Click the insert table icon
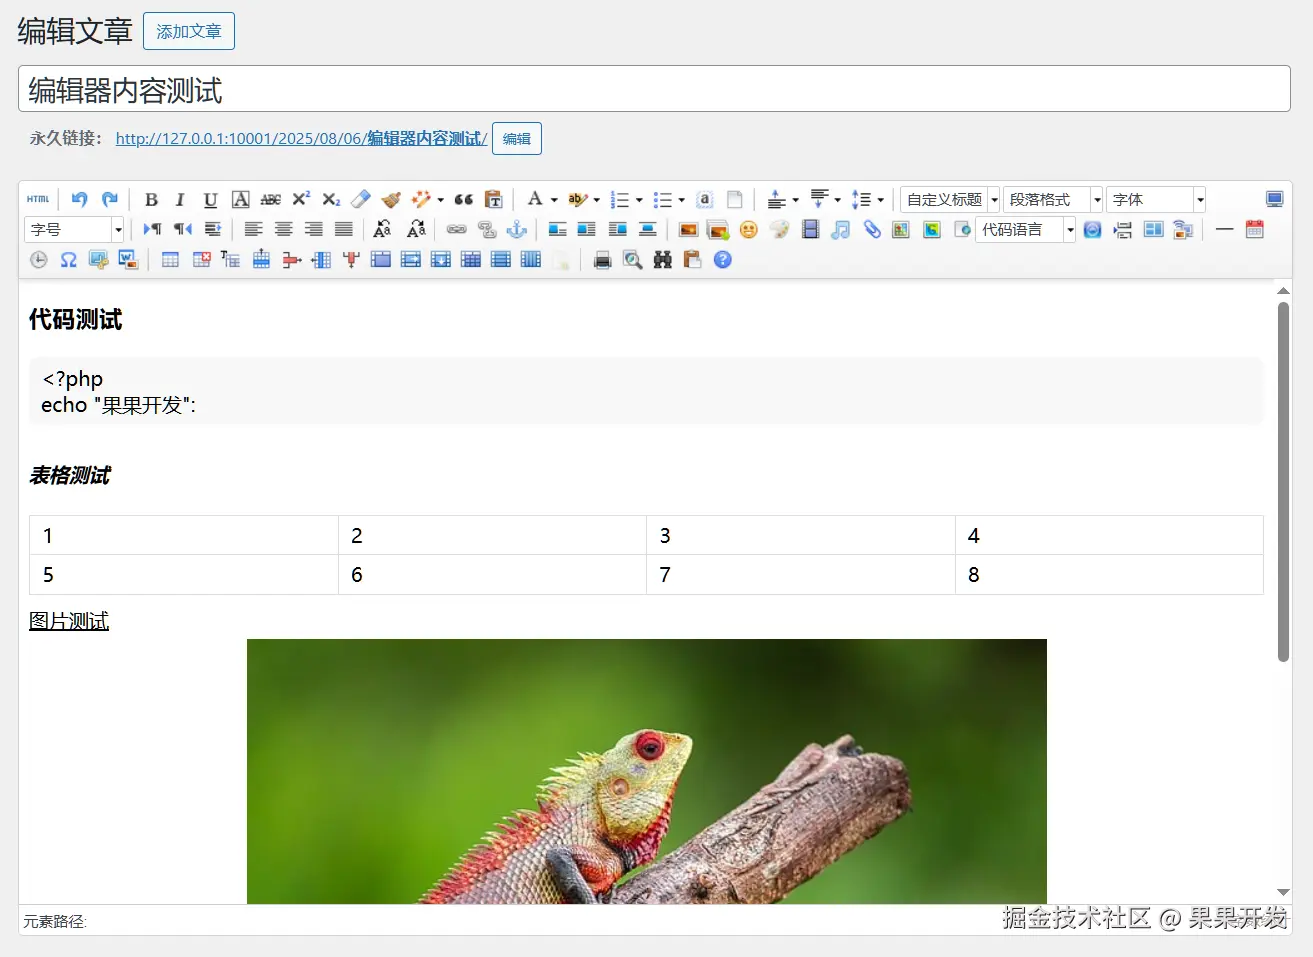 [x=171, y=260]
